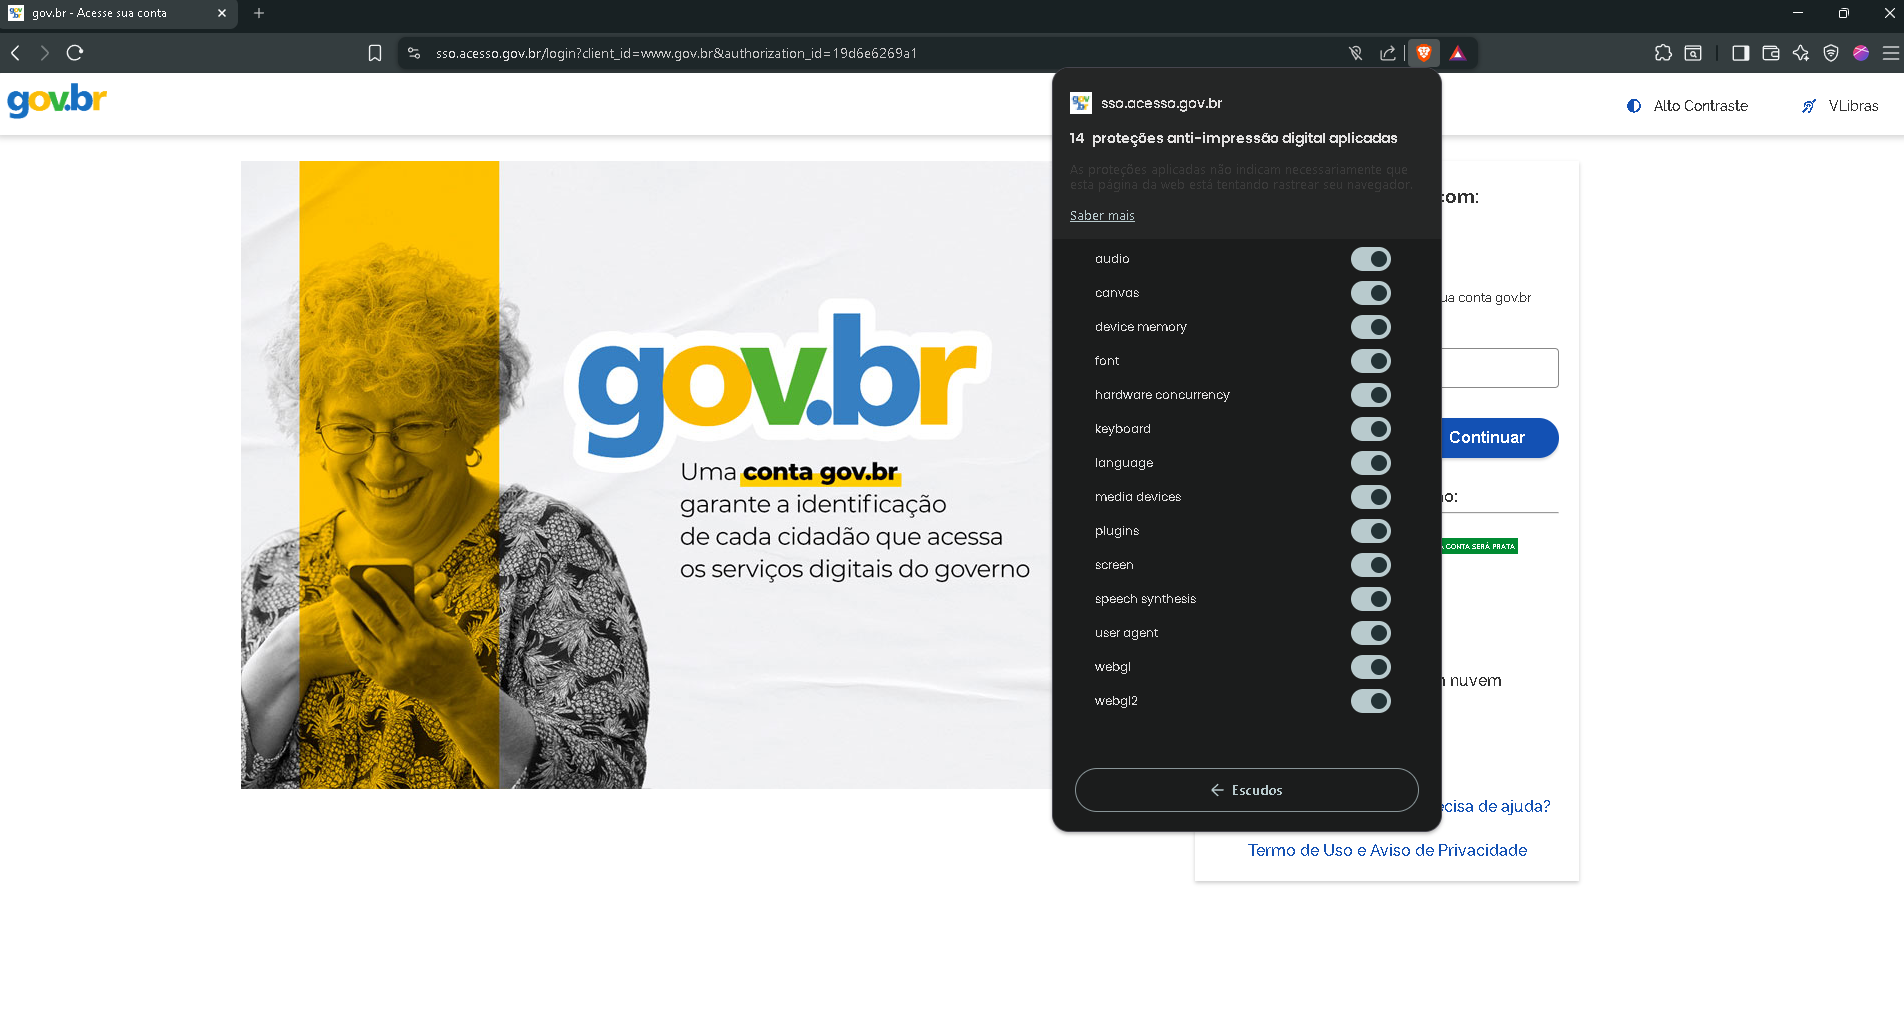Open a new browser tab
The image size is (1904, 1018).
point(259,13)
